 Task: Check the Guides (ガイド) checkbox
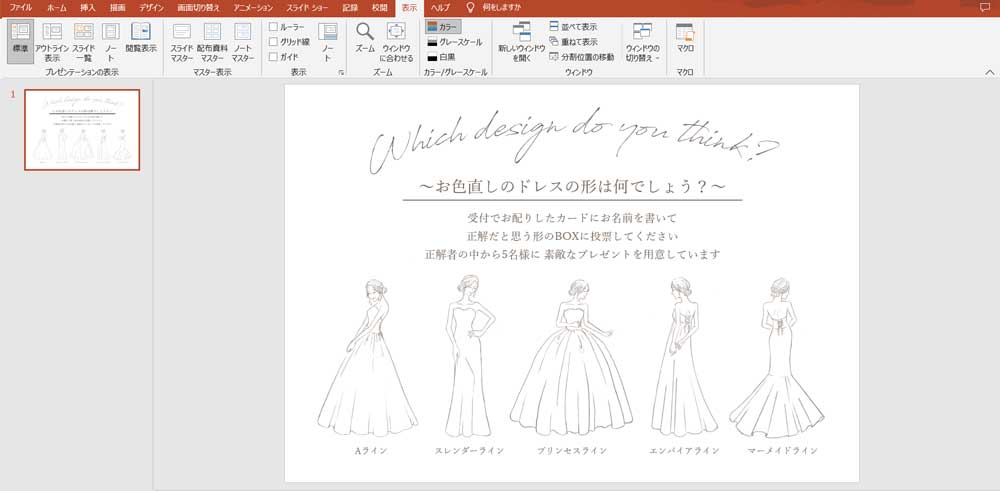click(x=274, y=57)
